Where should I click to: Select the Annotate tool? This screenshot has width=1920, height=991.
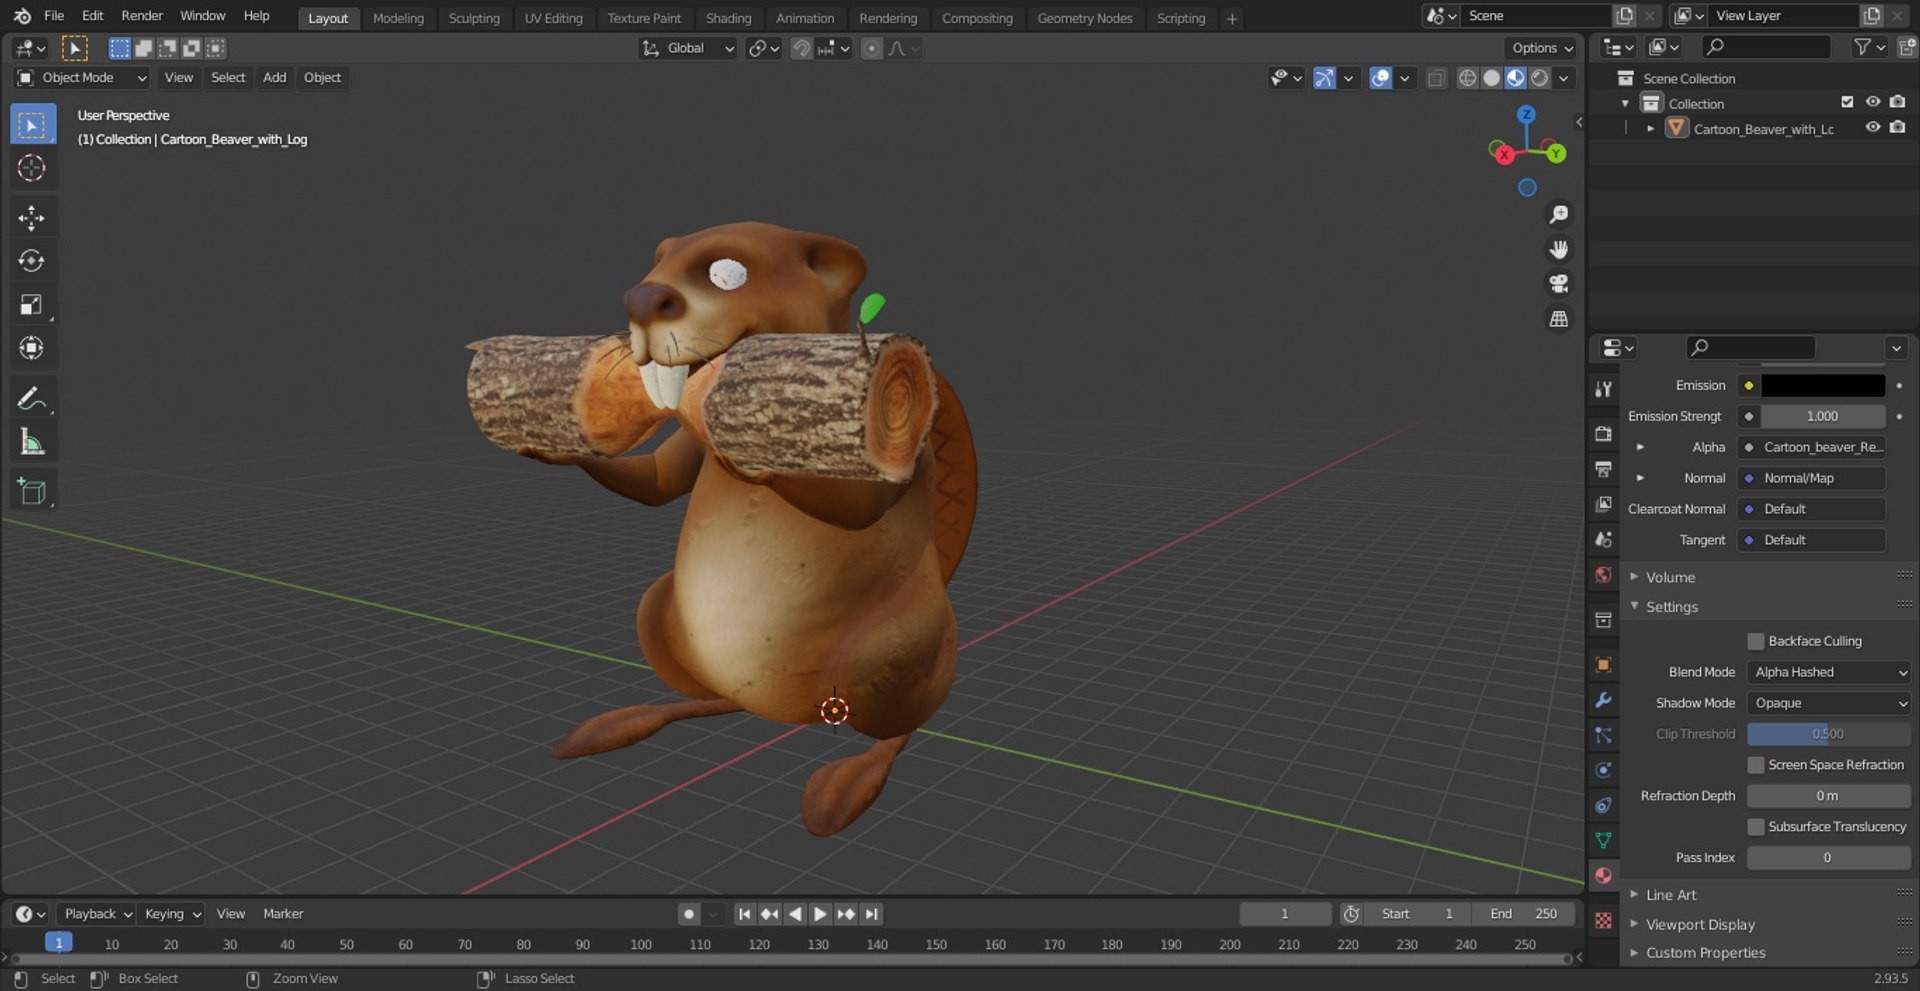[x=32, y=399]
